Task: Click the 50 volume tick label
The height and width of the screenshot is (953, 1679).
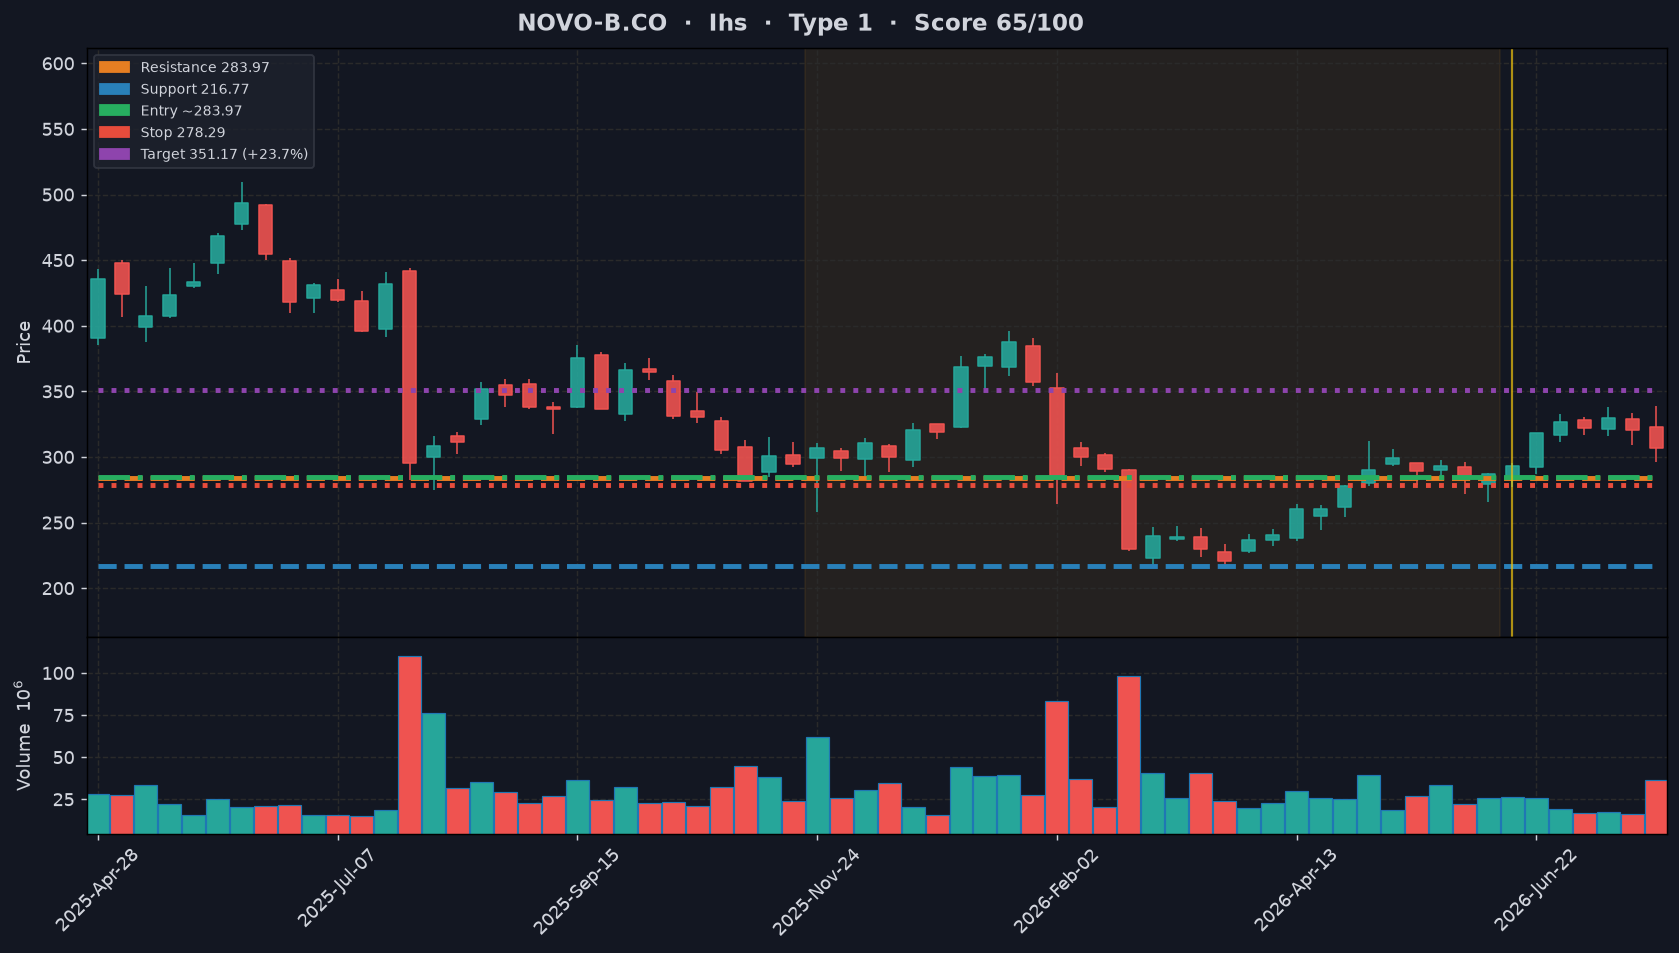Action: pos(64,758)
